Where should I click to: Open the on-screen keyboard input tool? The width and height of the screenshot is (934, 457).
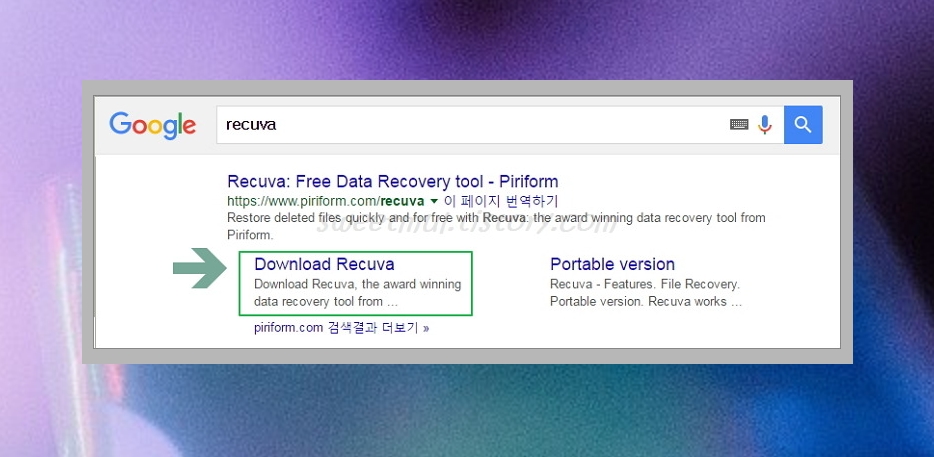pos(739,125)
